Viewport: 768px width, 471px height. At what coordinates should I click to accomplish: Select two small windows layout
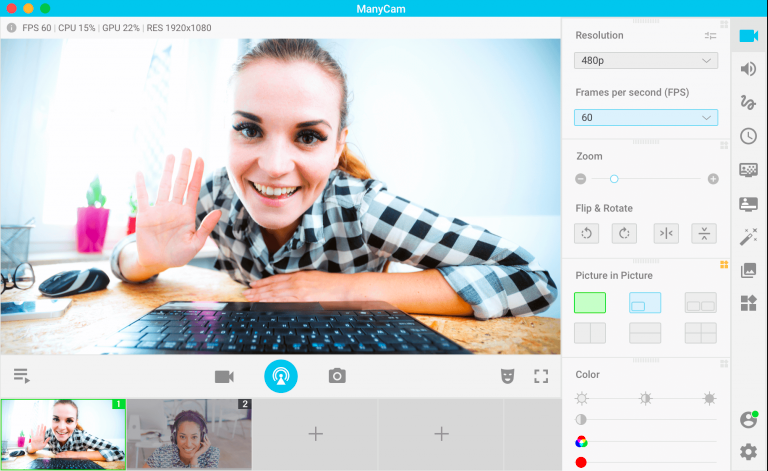(x=700, y=303)
